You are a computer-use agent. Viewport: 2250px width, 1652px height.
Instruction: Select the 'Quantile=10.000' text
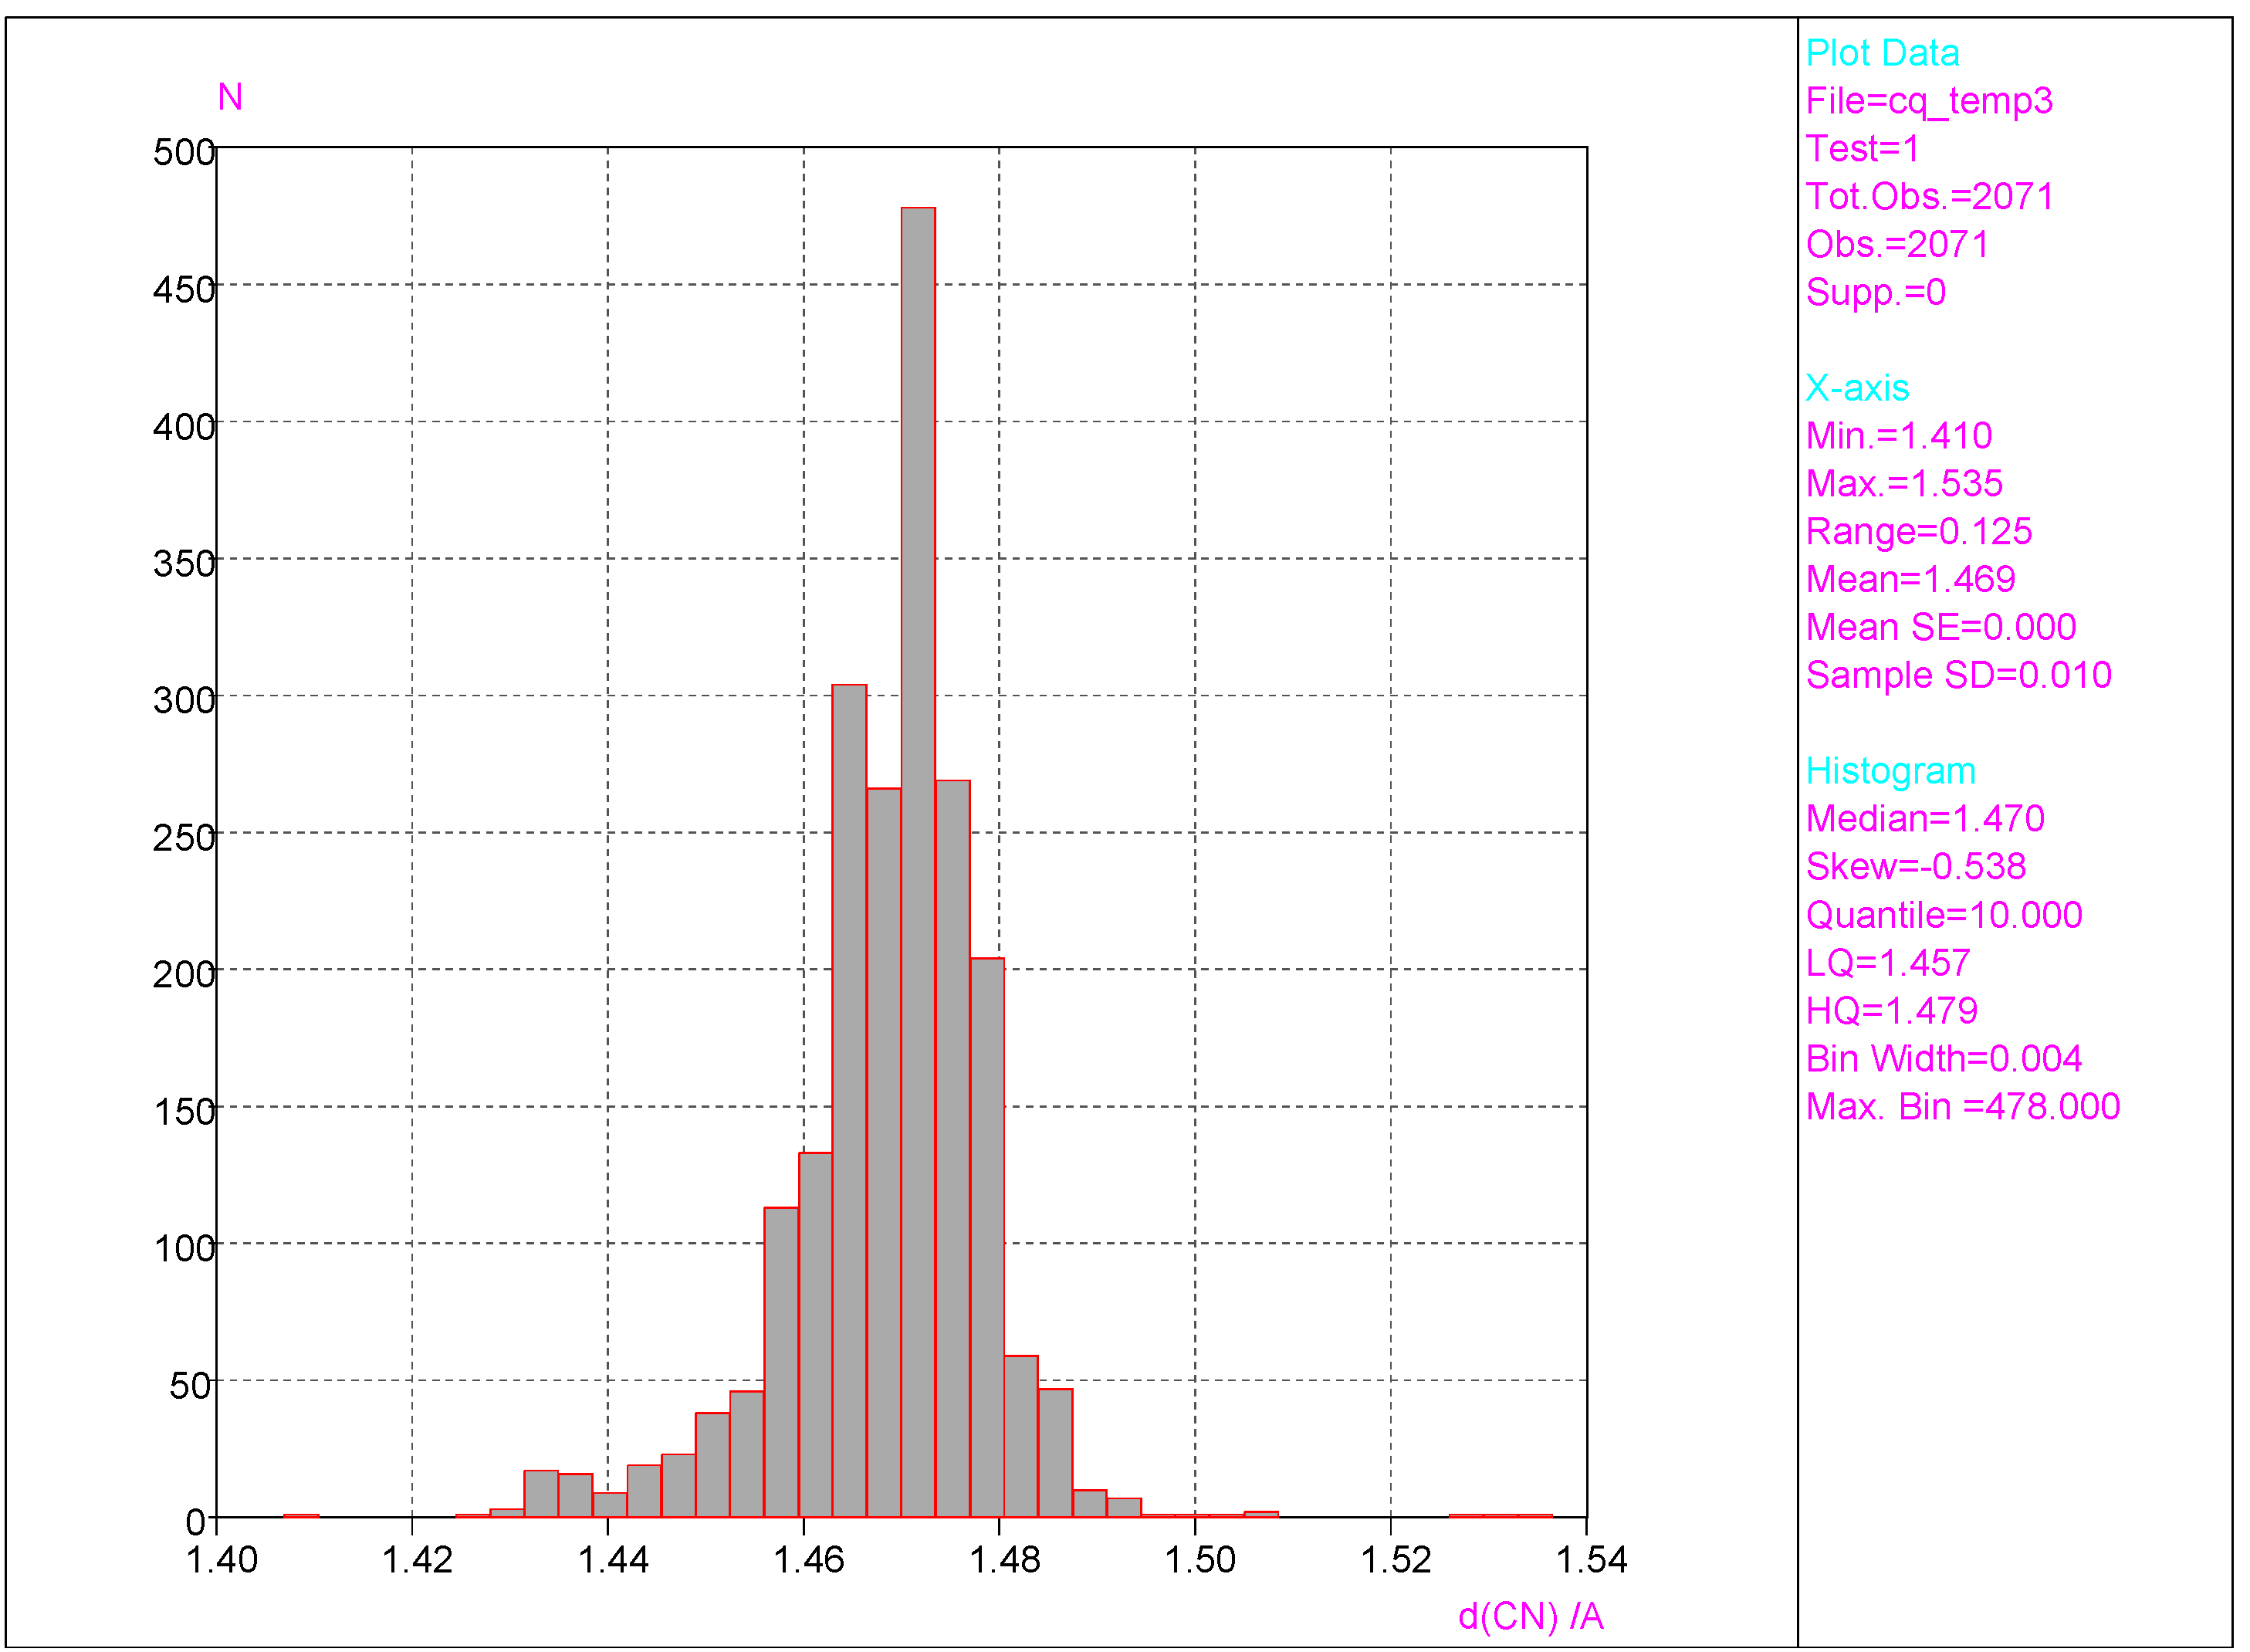pos(1943,915)
